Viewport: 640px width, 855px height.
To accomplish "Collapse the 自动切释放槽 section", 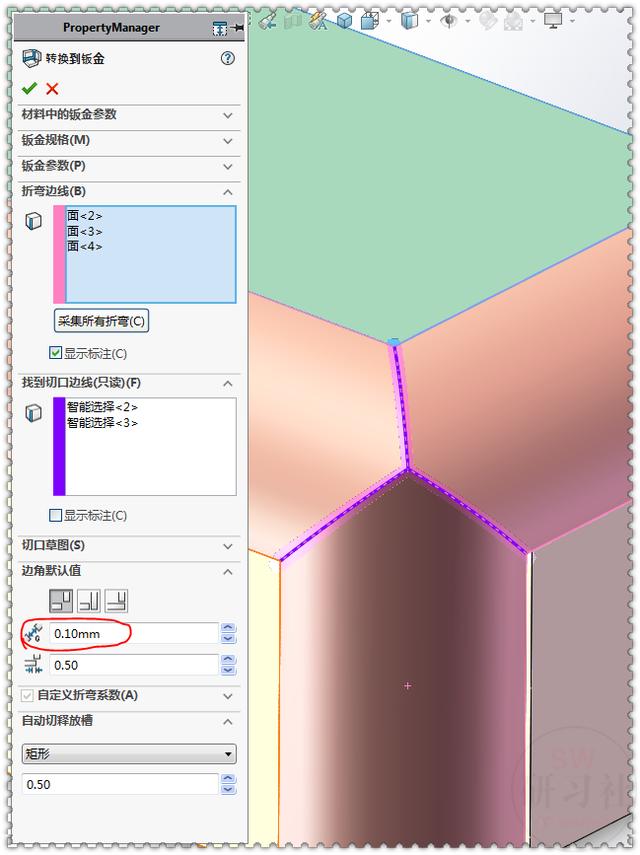I will pos(228,721).
